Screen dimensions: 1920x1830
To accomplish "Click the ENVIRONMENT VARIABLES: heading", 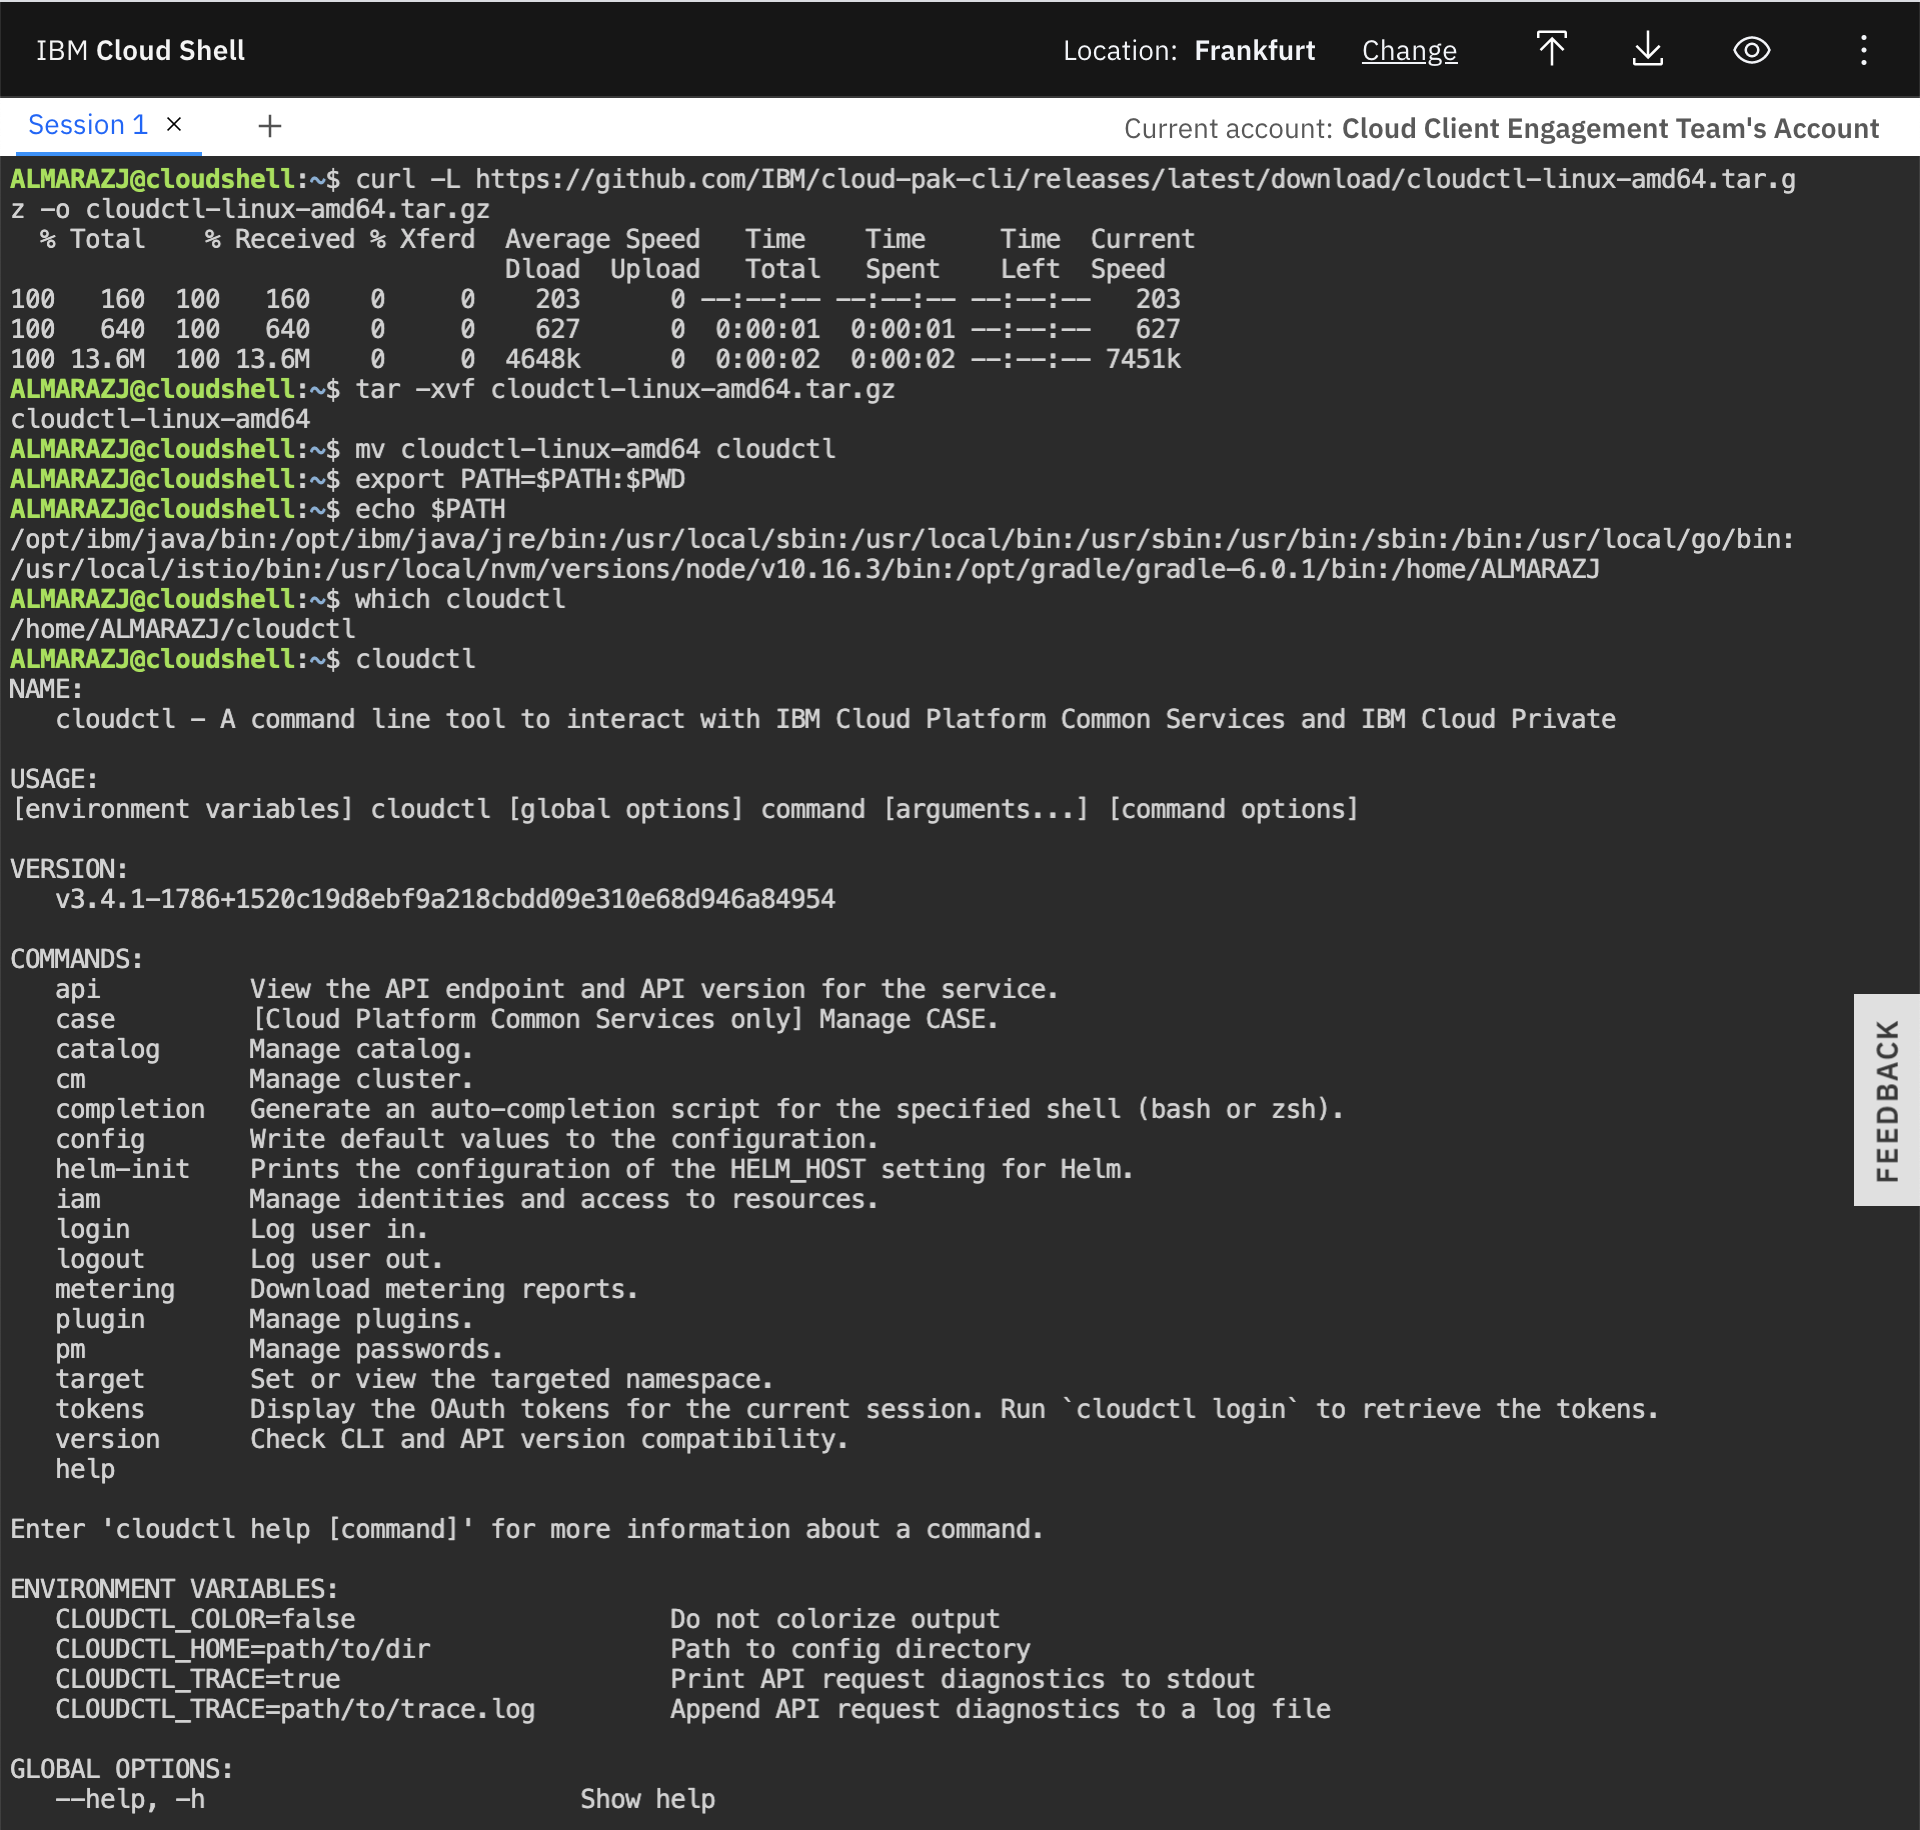I will pyautogui.click(x=174, y=1590).
